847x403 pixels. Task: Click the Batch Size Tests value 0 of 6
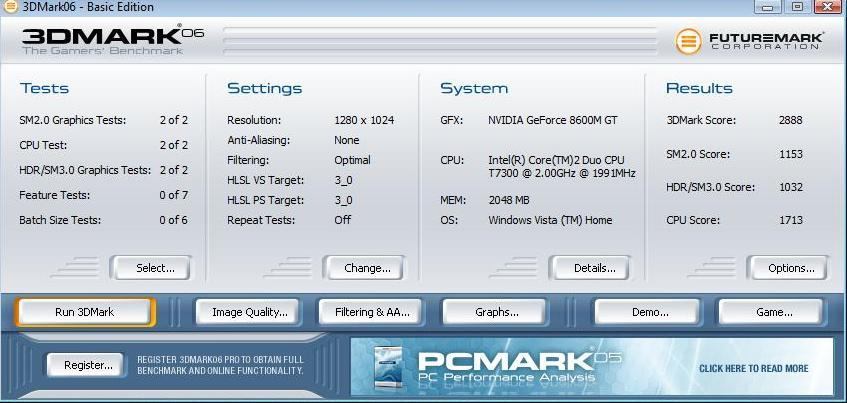[x=173, y=220]
